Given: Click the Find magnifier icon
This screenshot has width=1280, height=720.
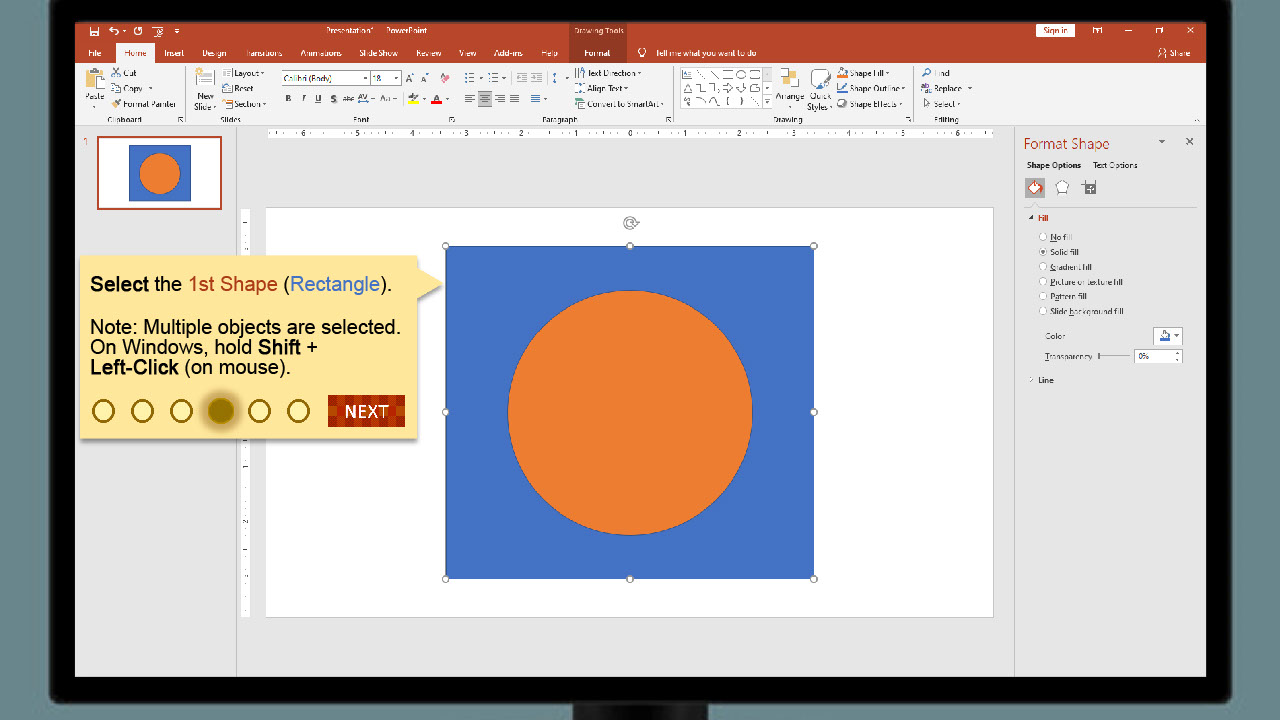Looking at the screenshot, I should tap(927, 73).
